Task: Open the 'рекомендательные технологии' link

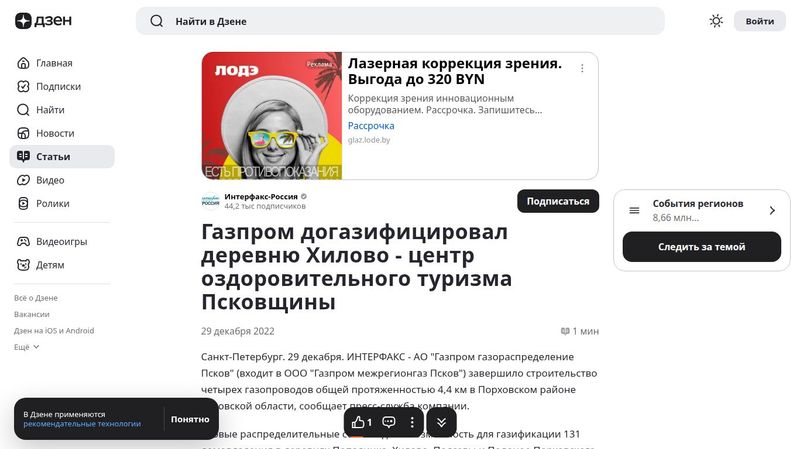Action: tap(82, 424)
